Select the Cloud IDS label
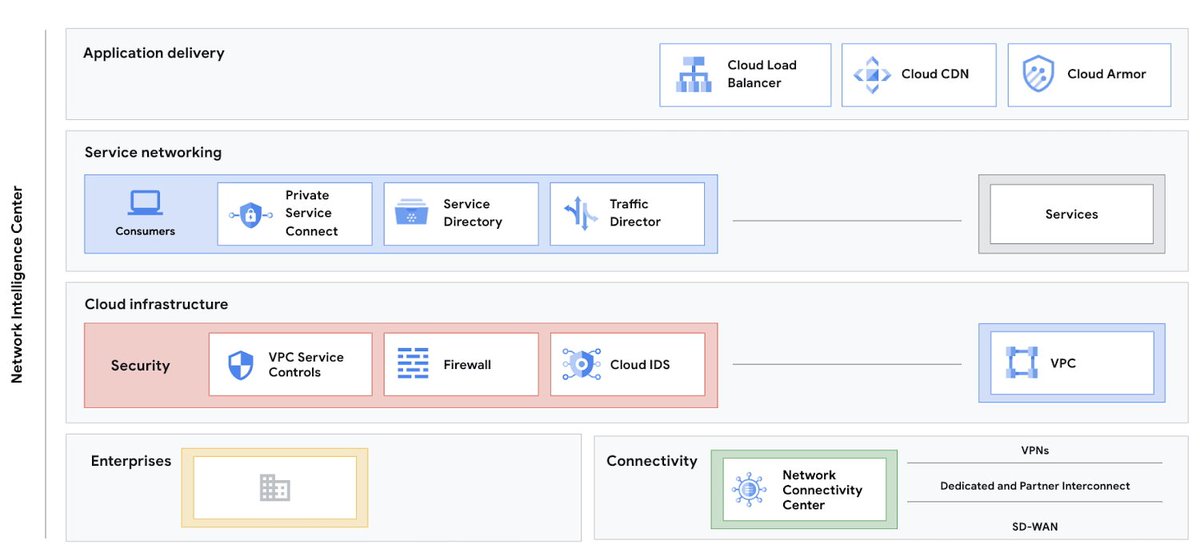This screenshot has height=553, width=1200. (640, 365)
